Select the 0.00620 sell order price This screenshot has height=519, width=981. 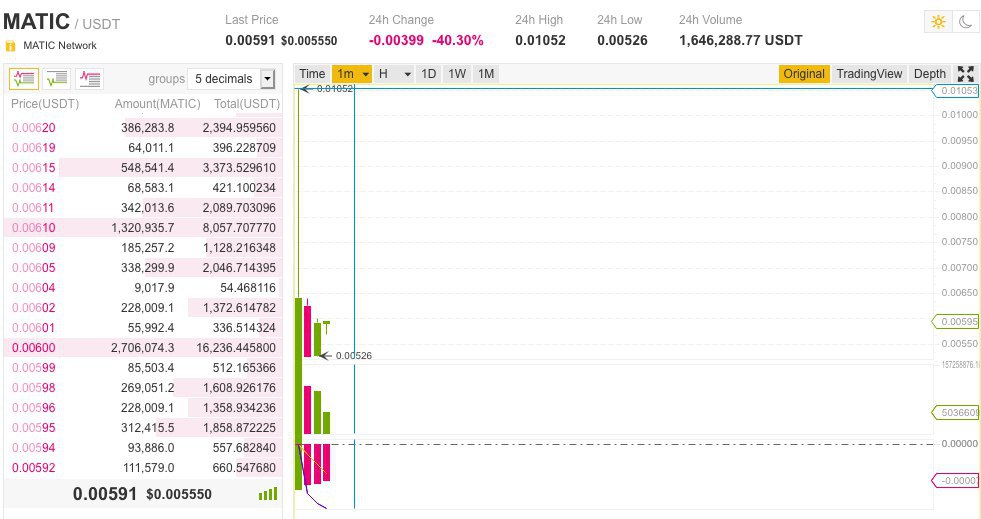[34, 128]
